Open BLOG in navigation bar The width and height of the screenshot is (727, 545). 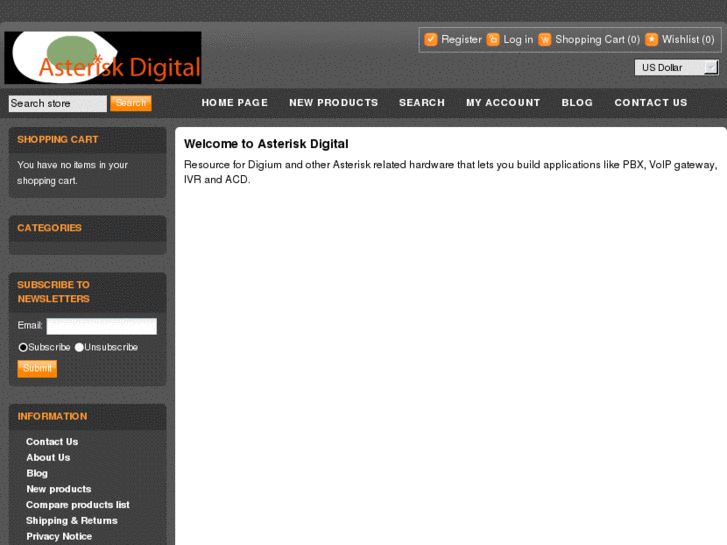(x=577, y=103)
